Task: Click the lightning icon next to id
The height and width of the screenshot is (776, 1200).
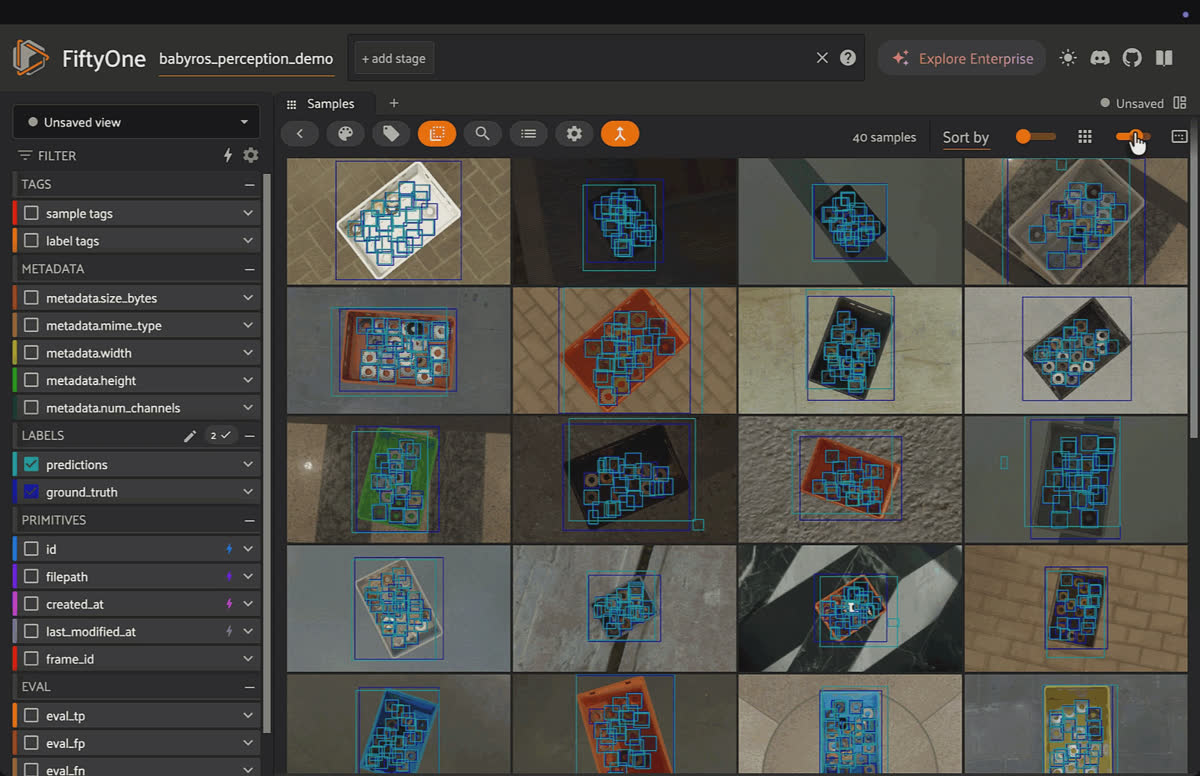Action: pyautogui.click(x=229, y=549)
